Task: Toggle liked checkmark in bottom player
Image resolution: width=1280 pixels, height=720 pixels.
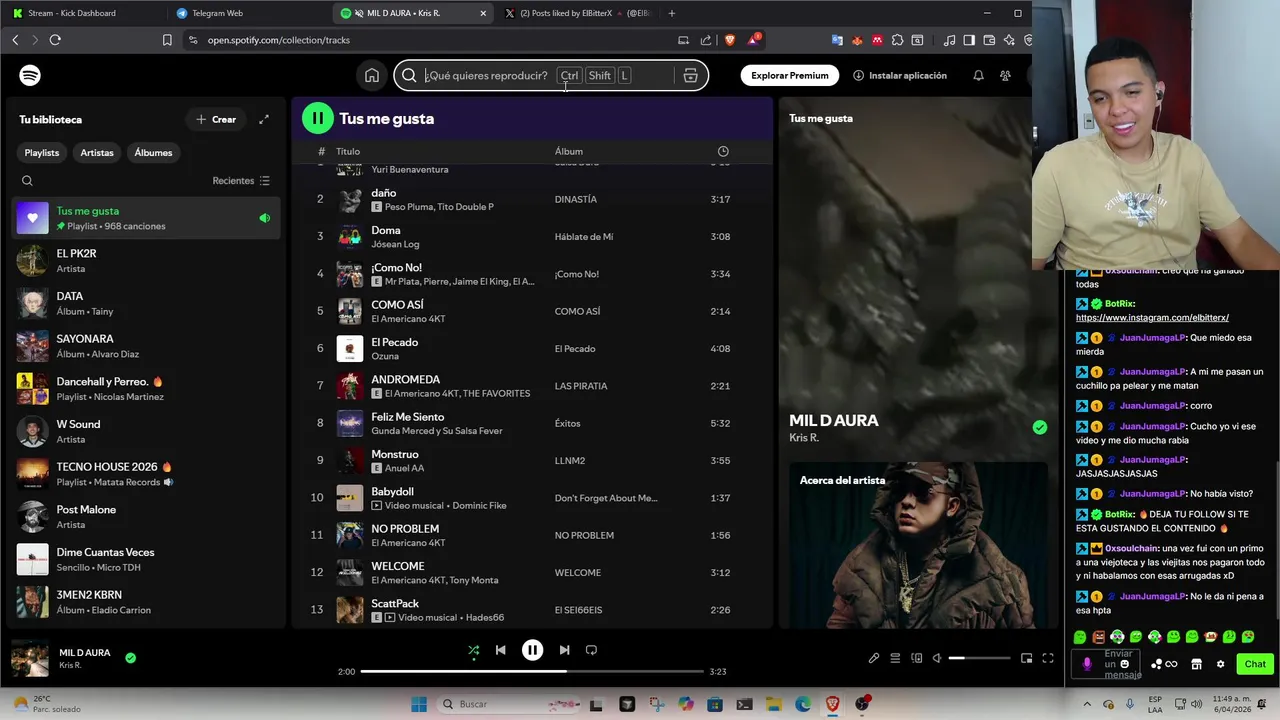Action: point(130,658)
